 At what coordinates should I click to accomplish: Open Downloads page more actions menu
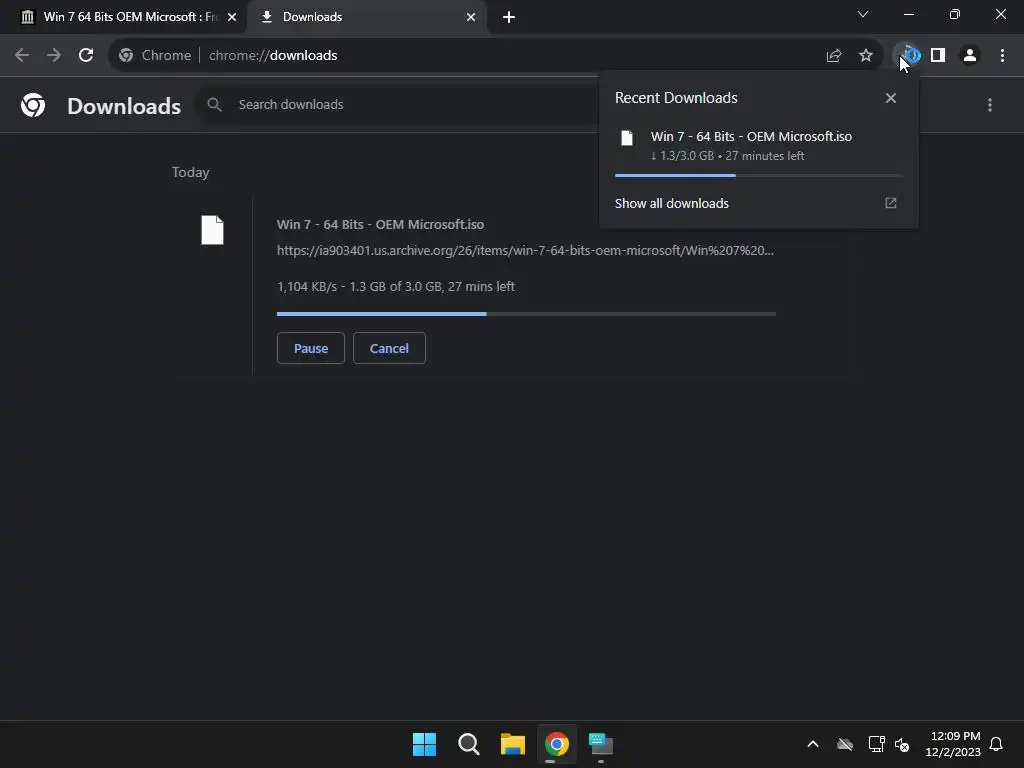click(990, 105)
